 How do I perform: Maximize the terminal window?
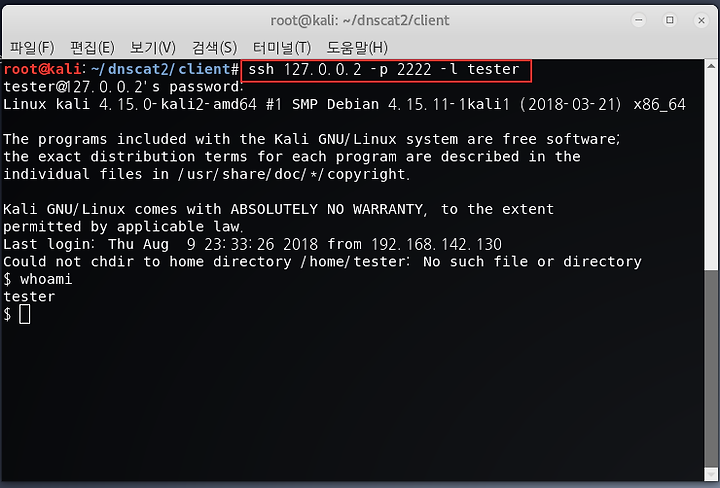(670, 20)
